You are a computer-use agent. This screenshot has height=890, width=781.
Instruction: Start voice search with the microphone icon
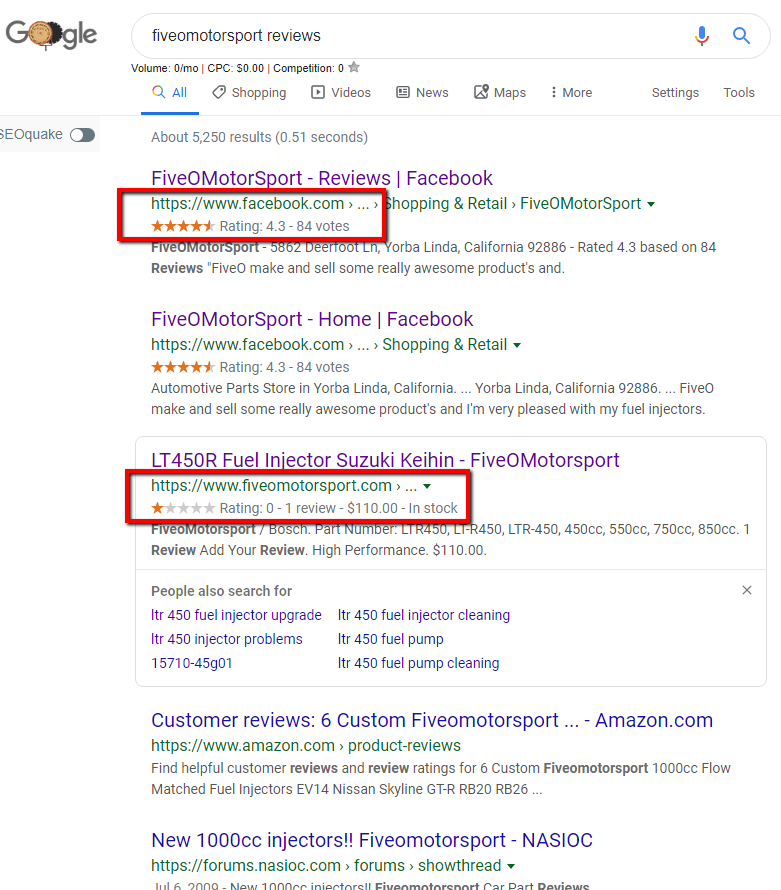point(702,36)
